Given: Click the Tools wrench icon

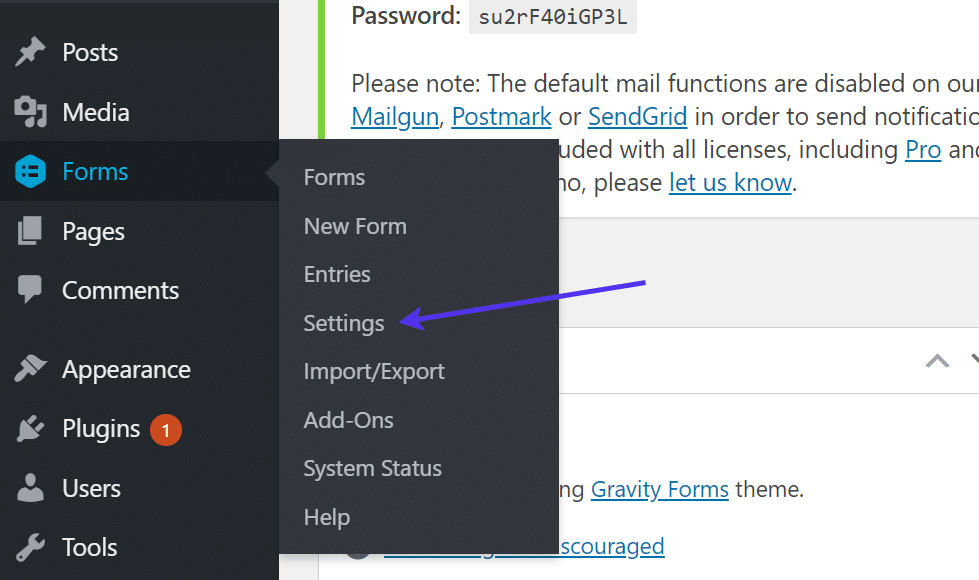Looking at the screenshot, I should click(x=30, y=548).
